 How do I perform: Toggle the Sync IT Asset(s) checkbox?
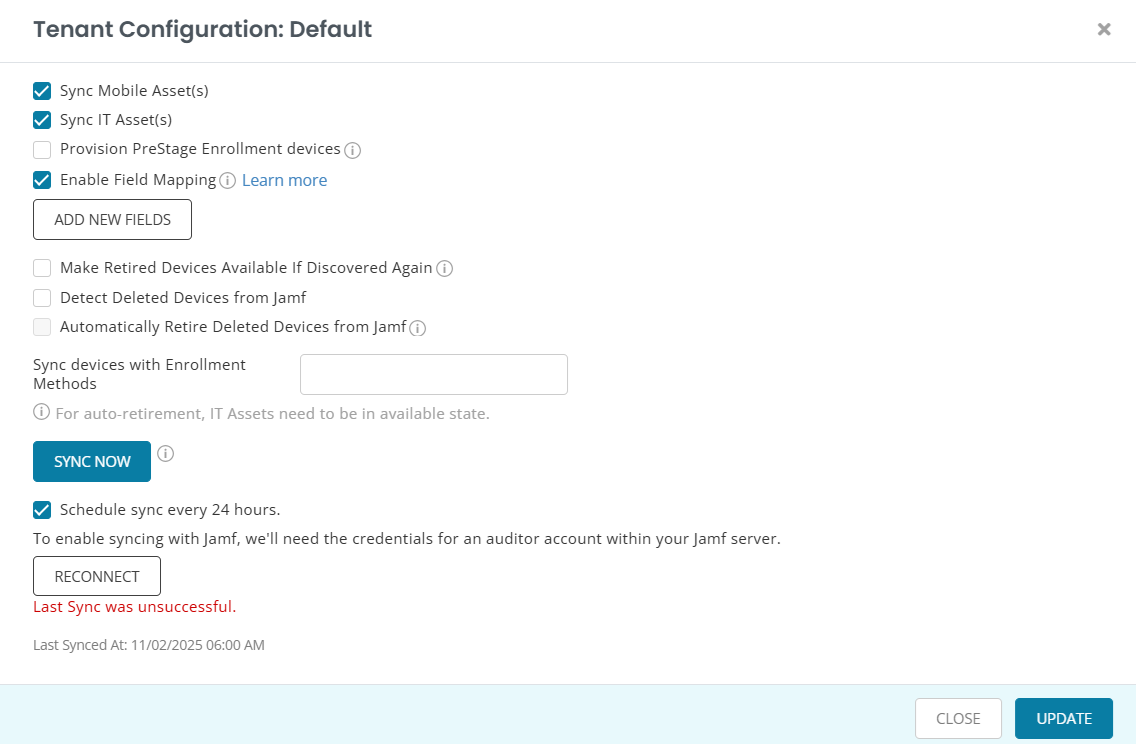42,121
